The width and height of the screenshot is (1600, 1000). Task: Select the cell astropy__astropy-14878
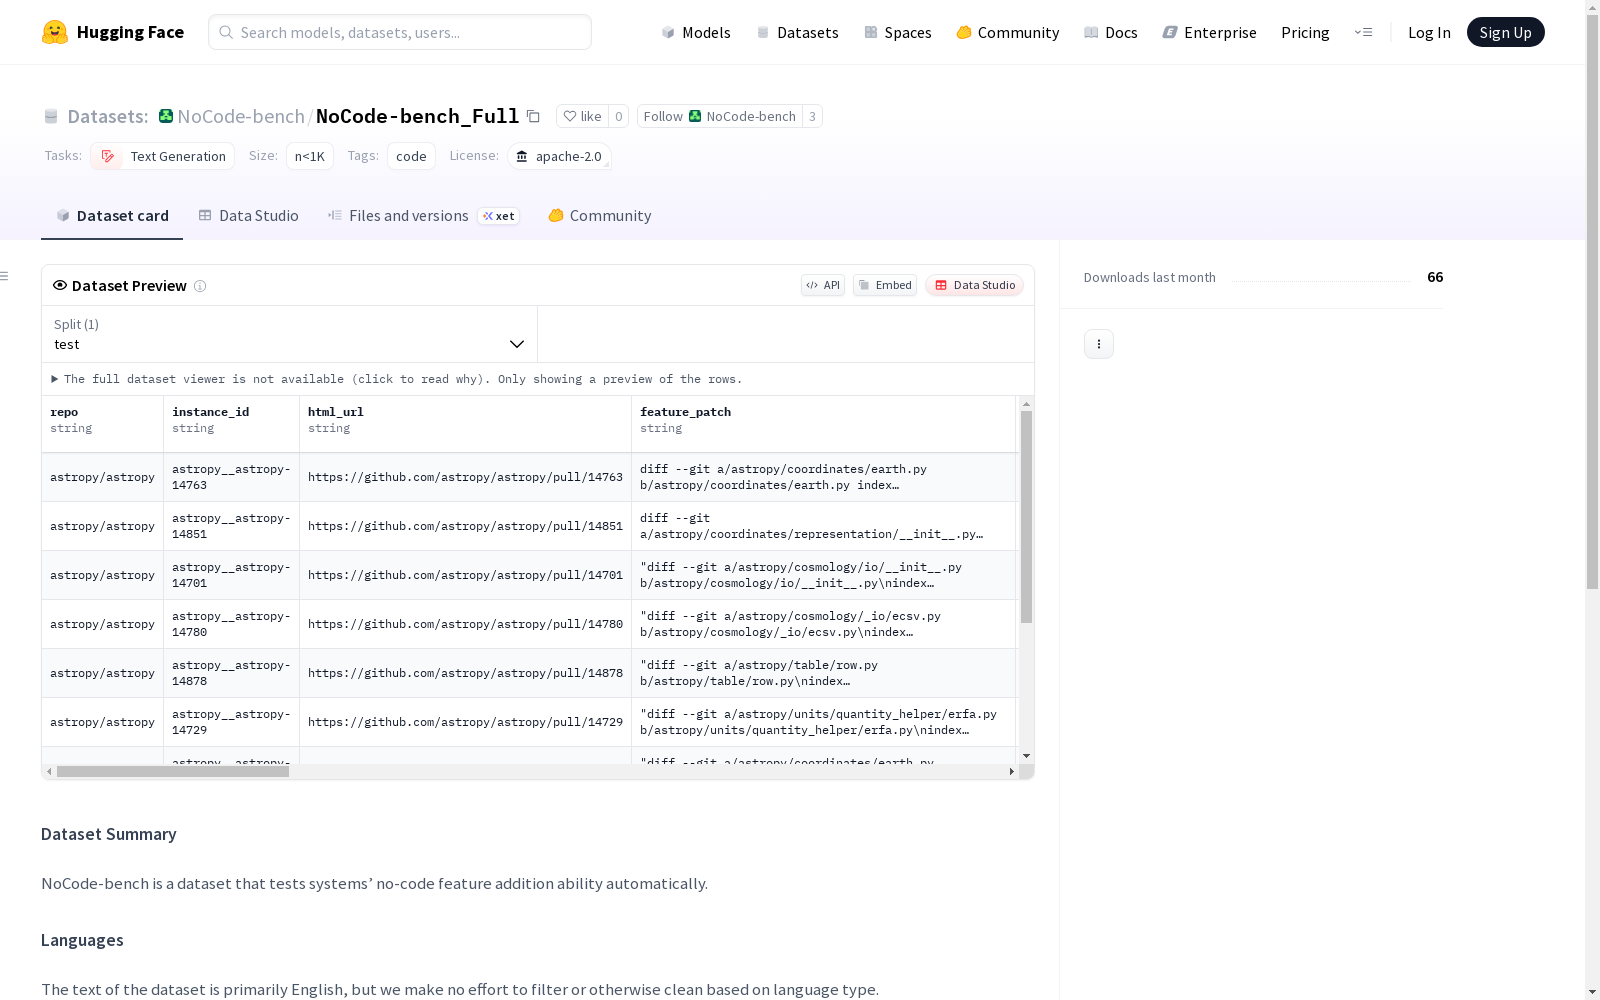231,673
